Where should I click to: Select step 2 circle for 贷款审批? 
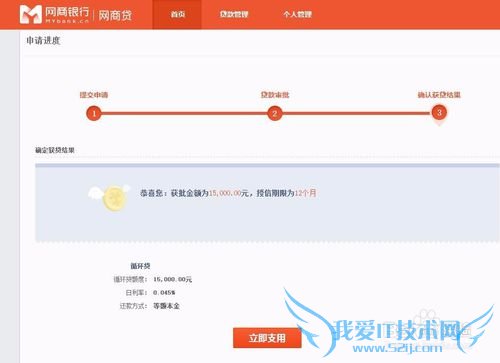[275, 113]
